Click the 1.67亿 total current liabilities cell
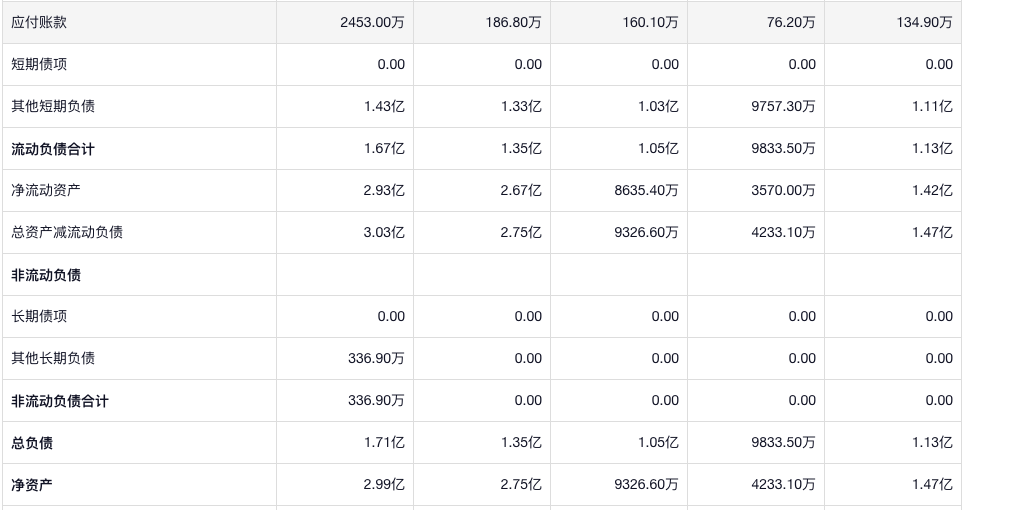Image resolution: width=1025 pixels, height=510 pixels. pos(384,148)
